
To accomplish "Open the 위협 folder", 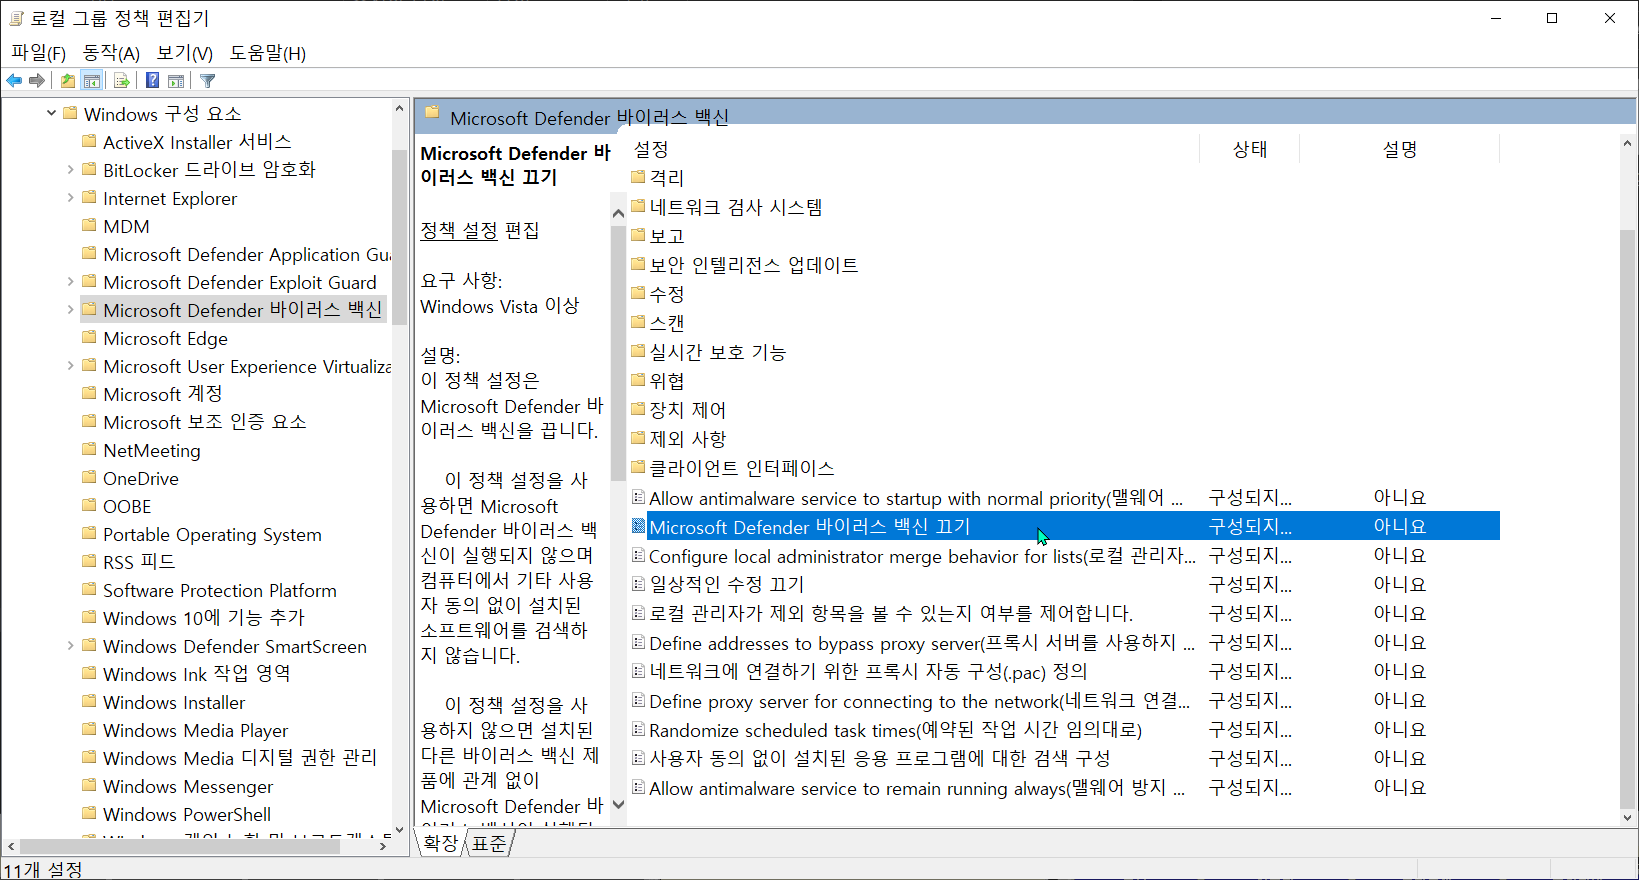I will (x=658, y=381).
